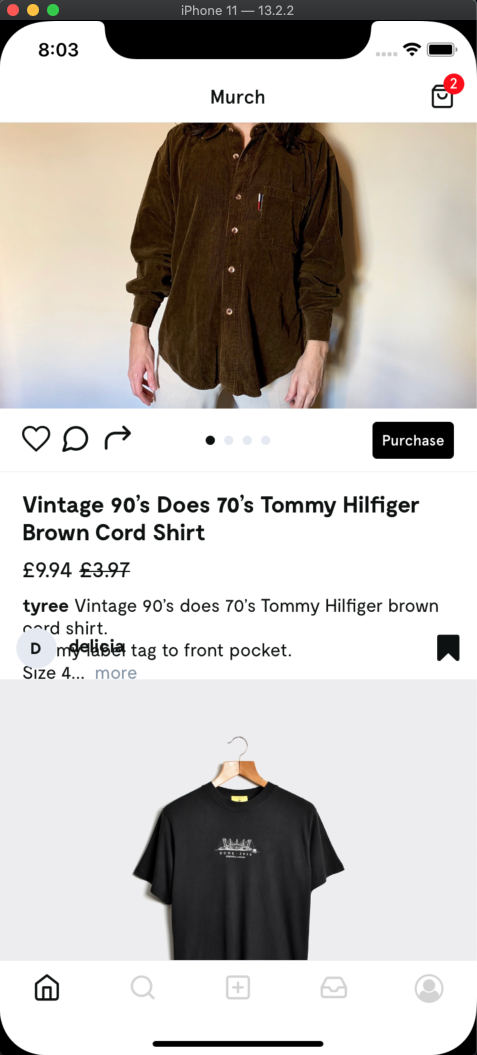
Task: Share the listing with arrow icon
Action: click(x=117, y=439)
